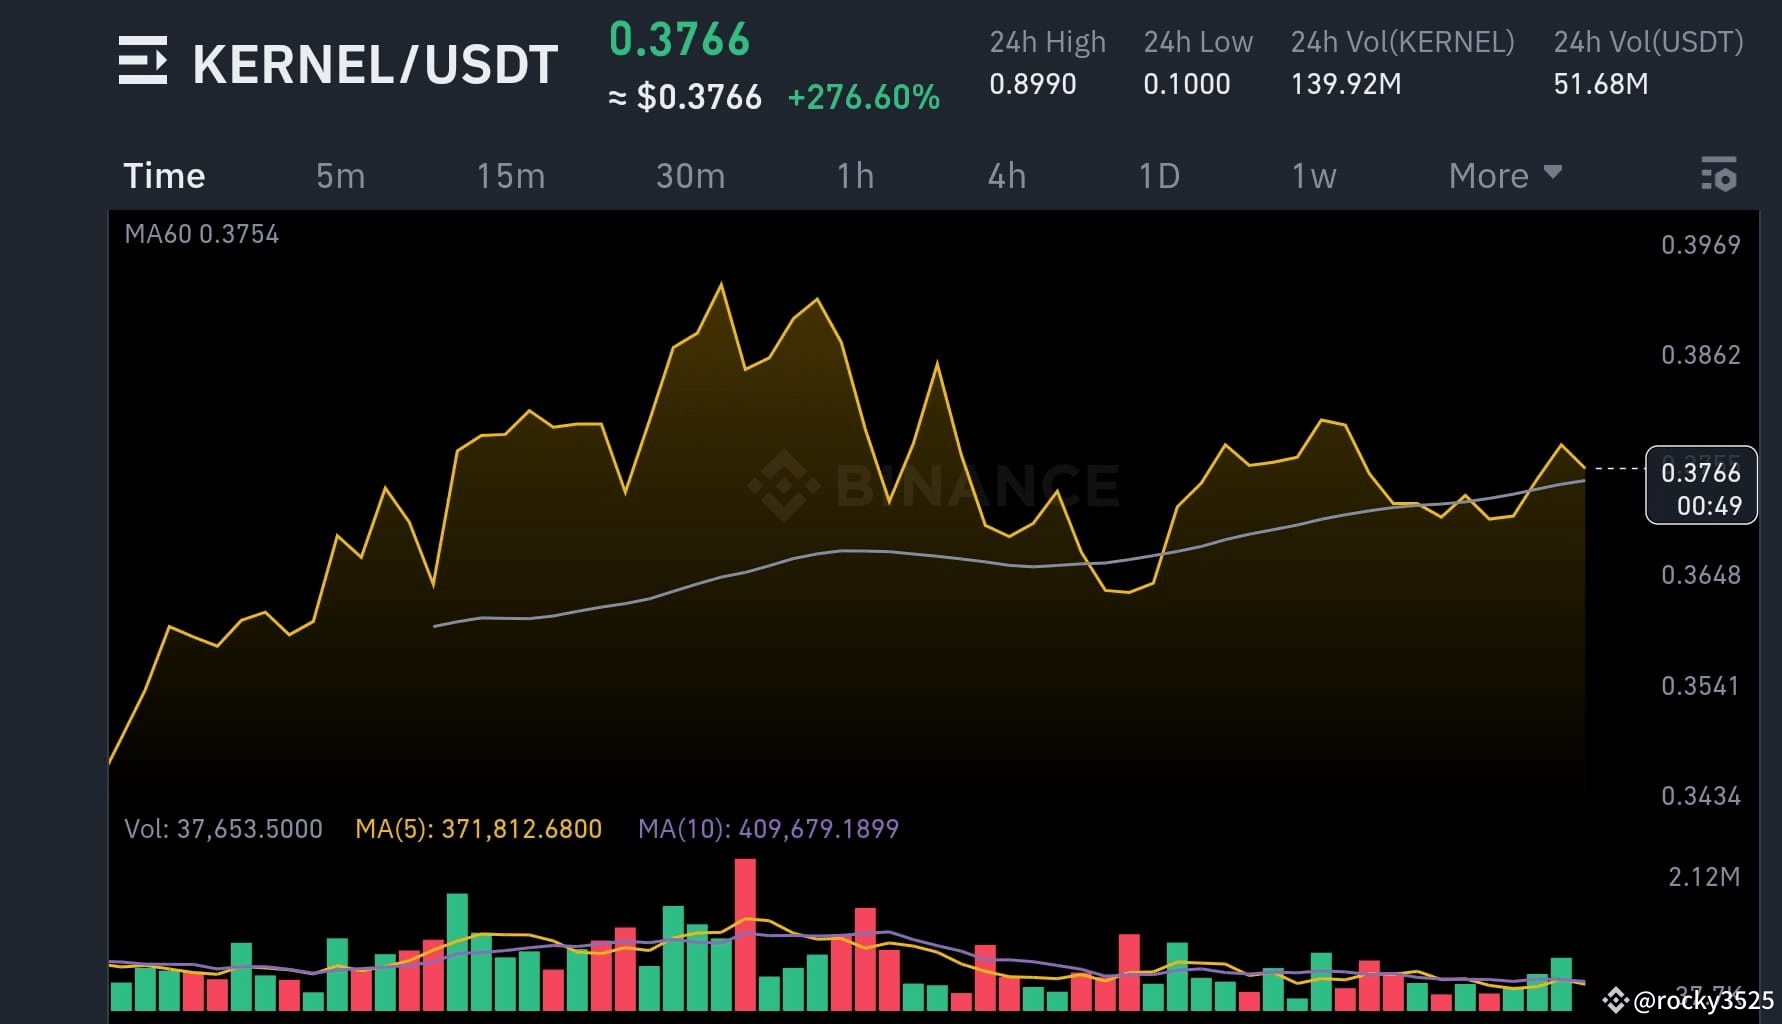Screen dimensions: 1782x1024
Task: Click the Binance logo next to @rocky3525
Action: (1614, 998)
